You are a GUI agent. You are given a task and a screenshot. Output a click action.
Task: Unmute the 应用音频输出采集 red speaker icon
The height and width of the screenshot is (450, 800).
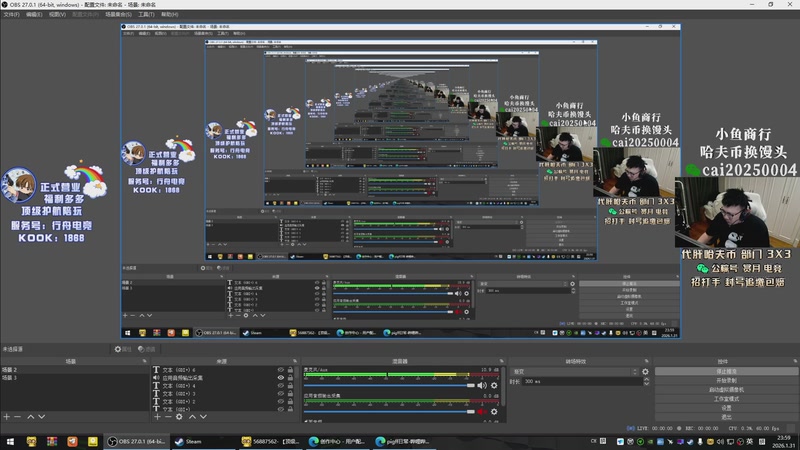[482, 411]
